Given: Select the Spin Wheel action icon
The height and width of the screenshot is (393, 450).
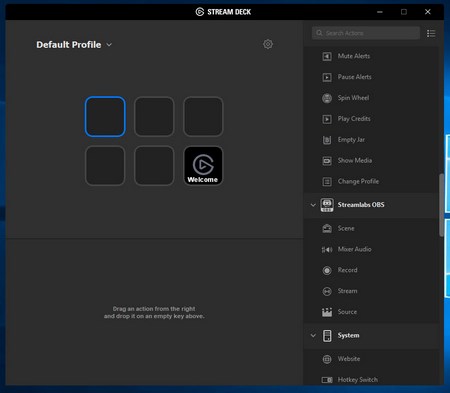Looking at the screenshot, I should [327, 98].
